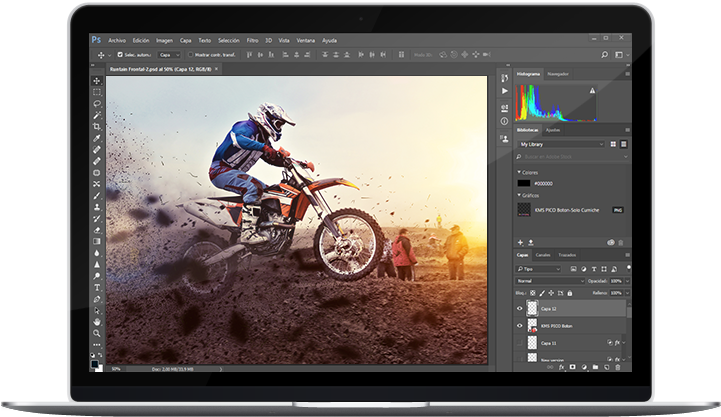This screenshot has width=721, height=417.
Task: Open the Opacidad value dropdown arrow
Action: tap(627, 281)
